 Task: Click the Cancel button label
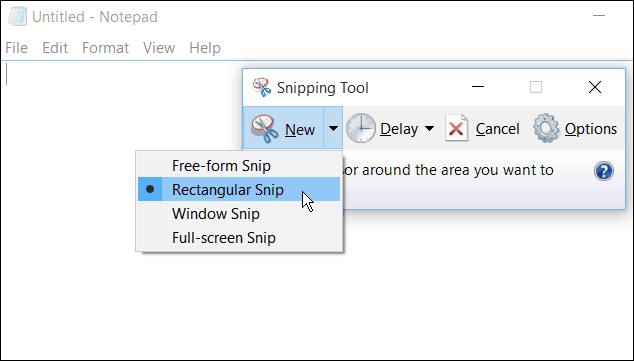pos(497,129)
